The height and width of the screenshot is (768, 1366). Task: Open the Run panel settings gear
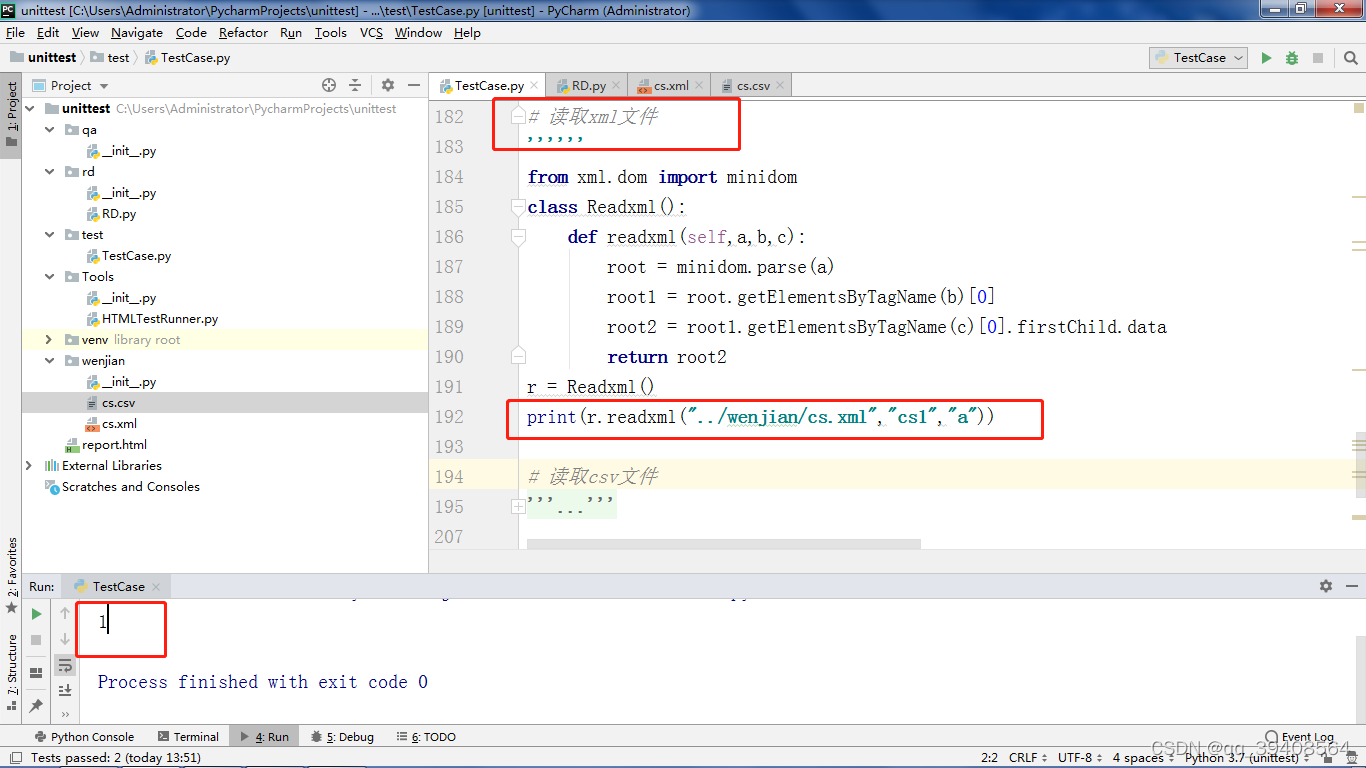tap(1326, 586)
